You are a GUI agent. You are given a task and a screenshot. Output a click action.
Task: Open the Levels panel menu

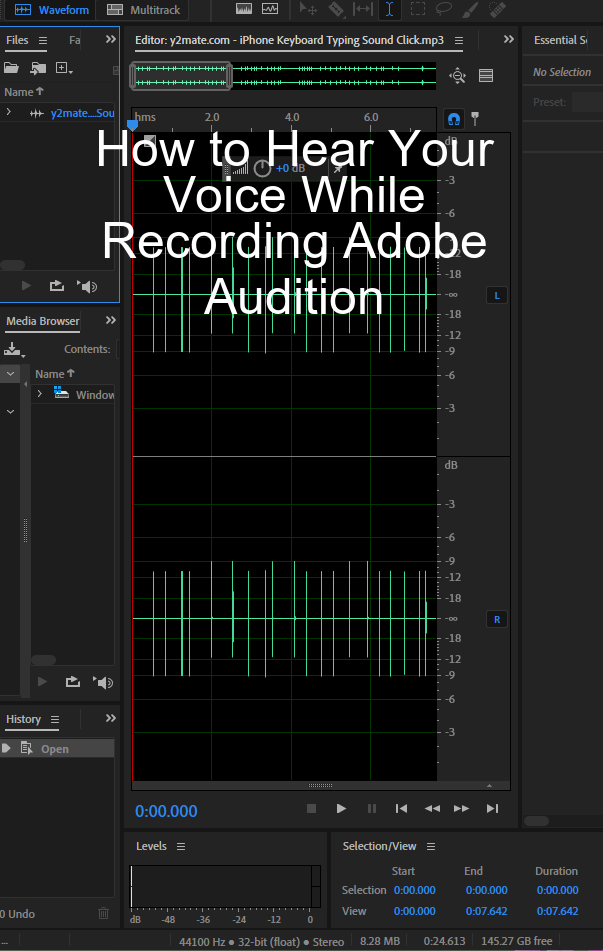181,846
